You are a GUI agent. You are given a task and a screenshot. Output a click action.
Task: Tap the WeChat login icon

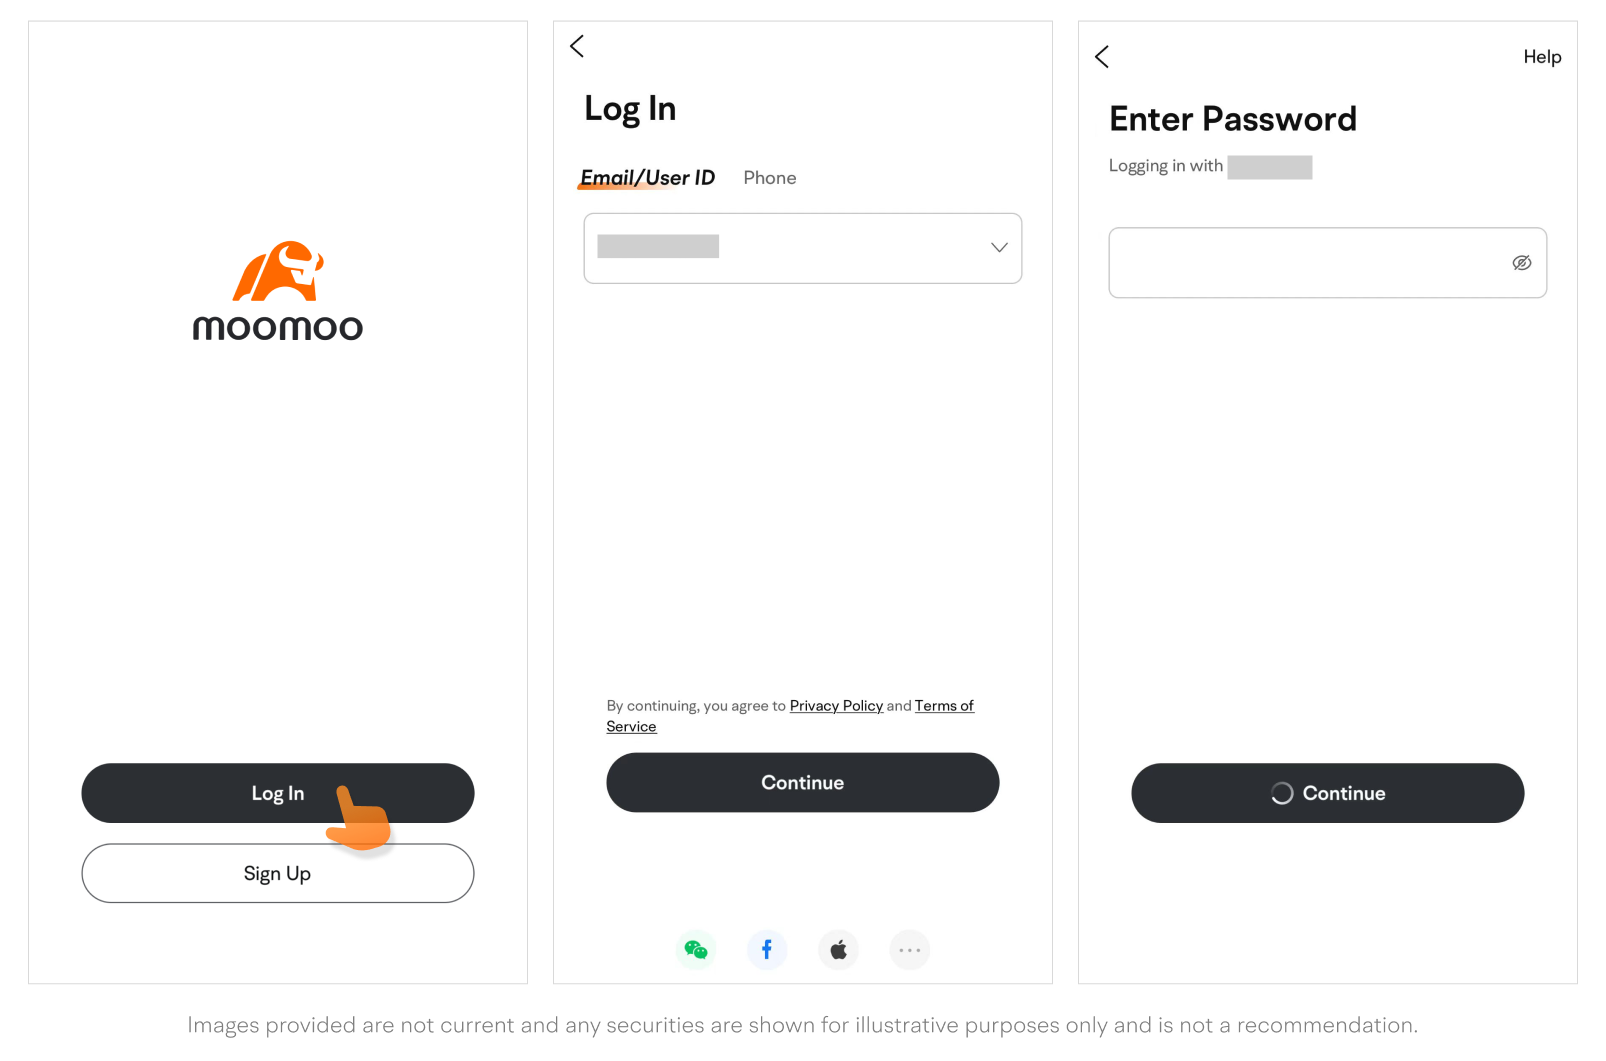tap(696, 950)
